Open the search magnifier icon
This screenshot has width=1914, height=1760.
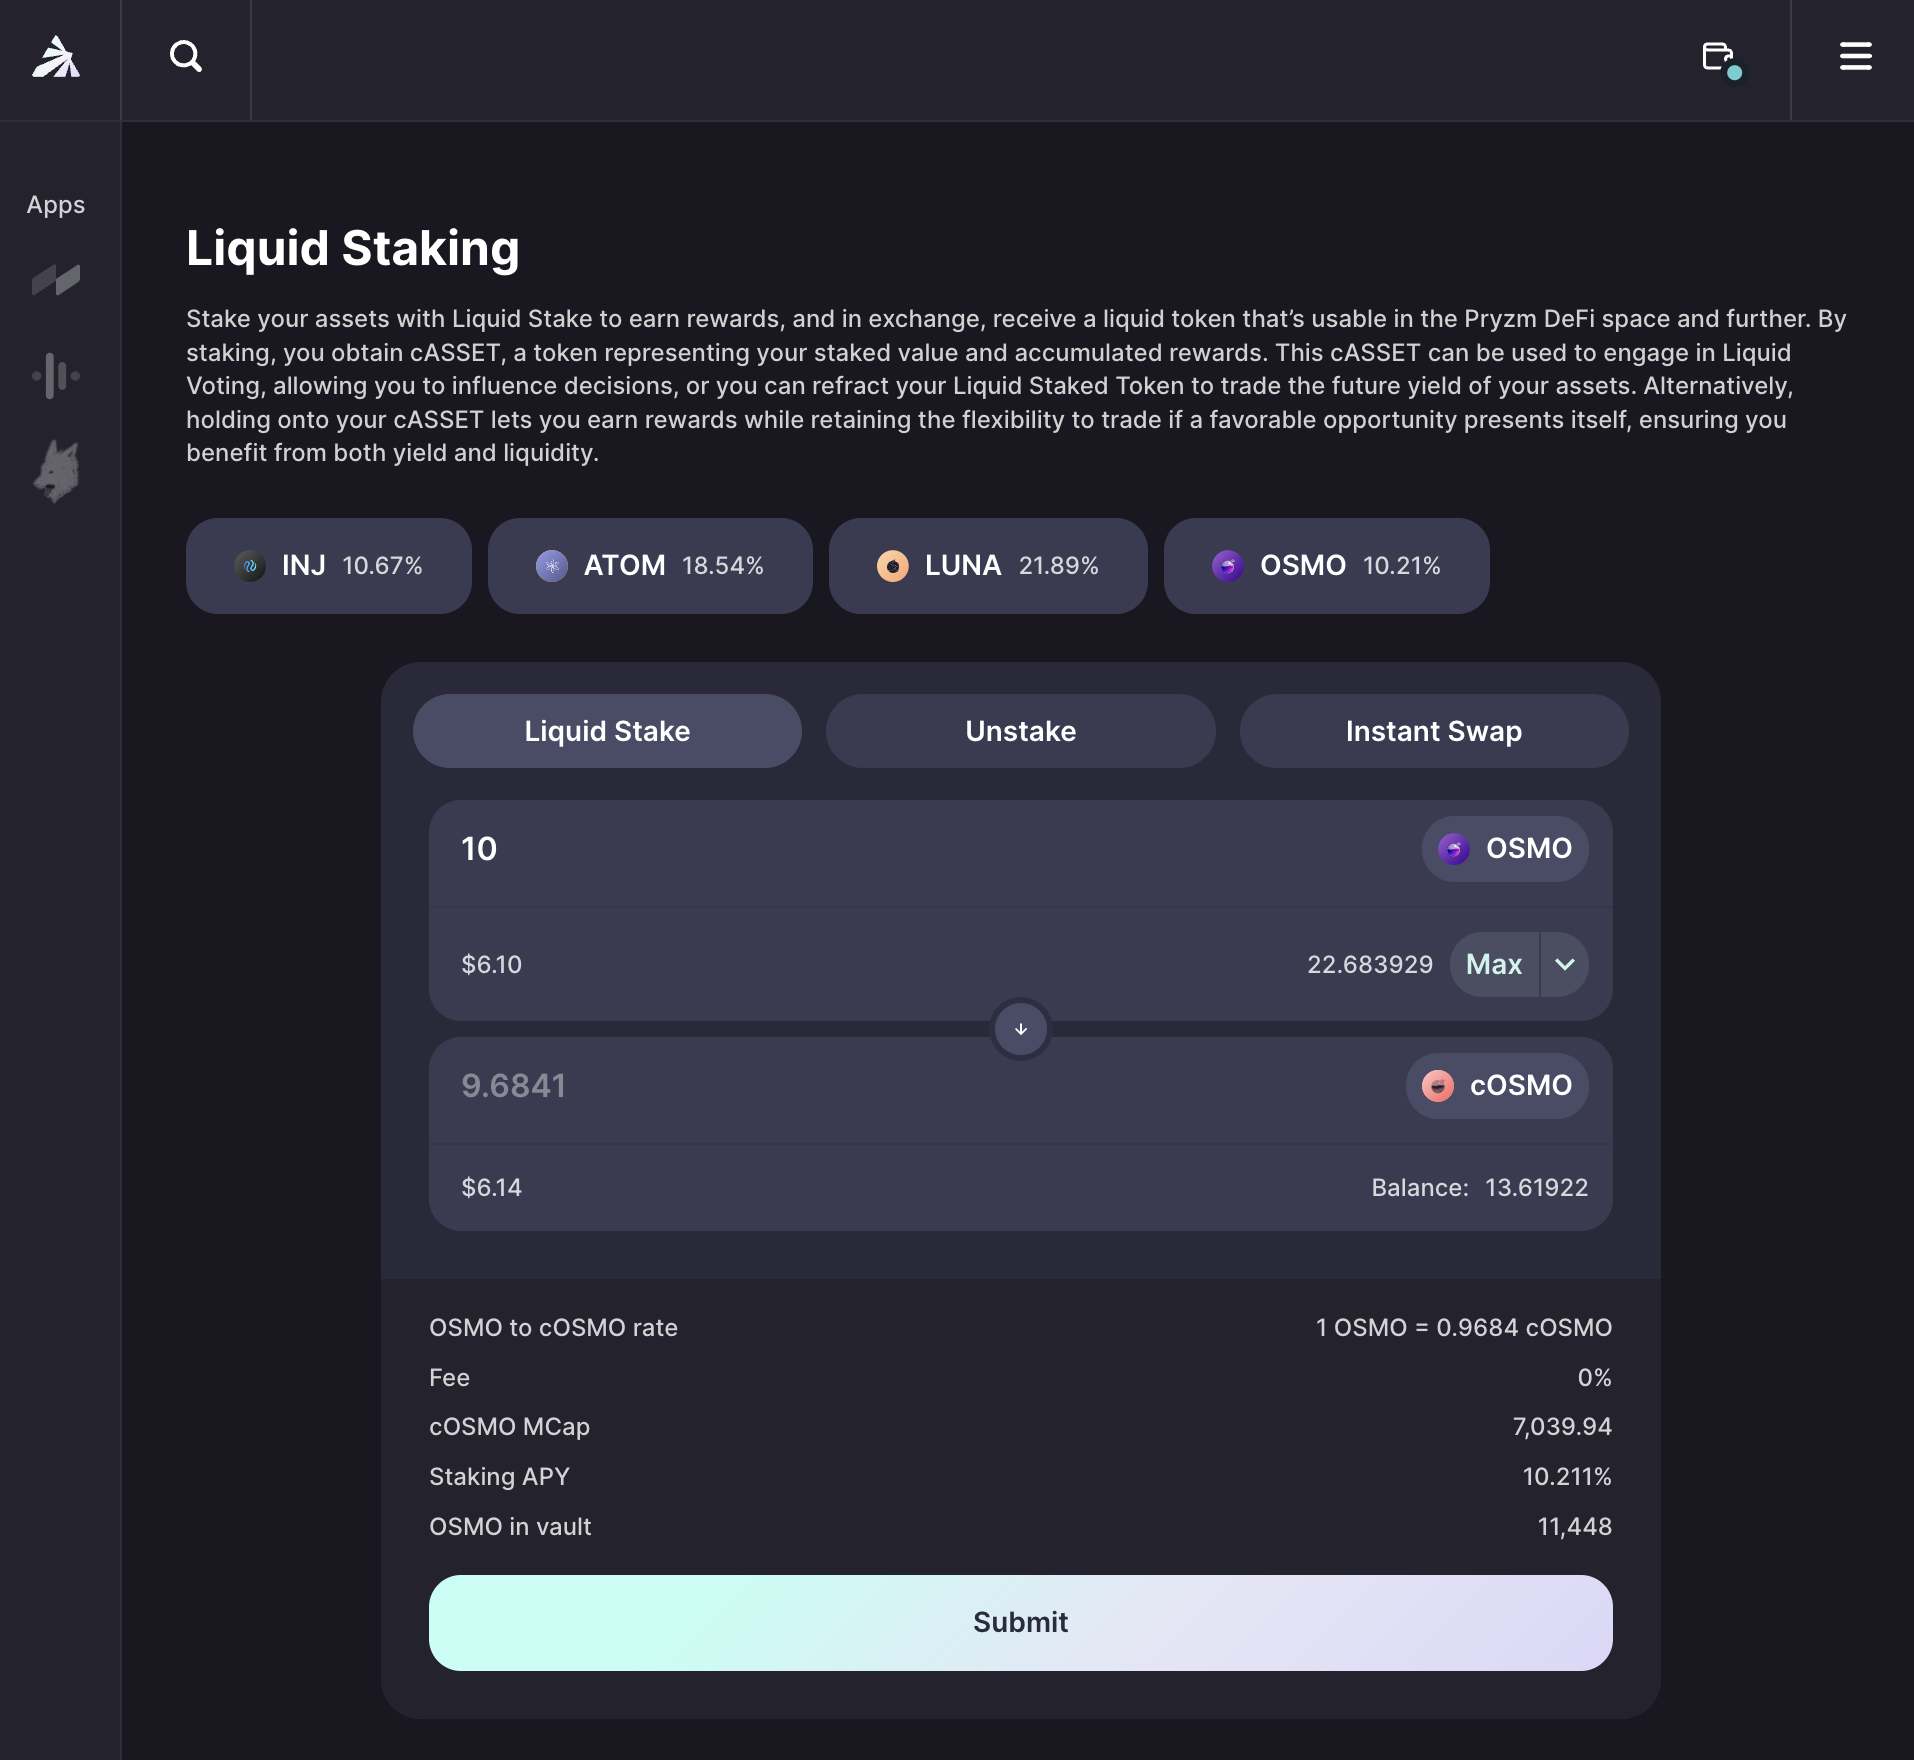(186, 57)
